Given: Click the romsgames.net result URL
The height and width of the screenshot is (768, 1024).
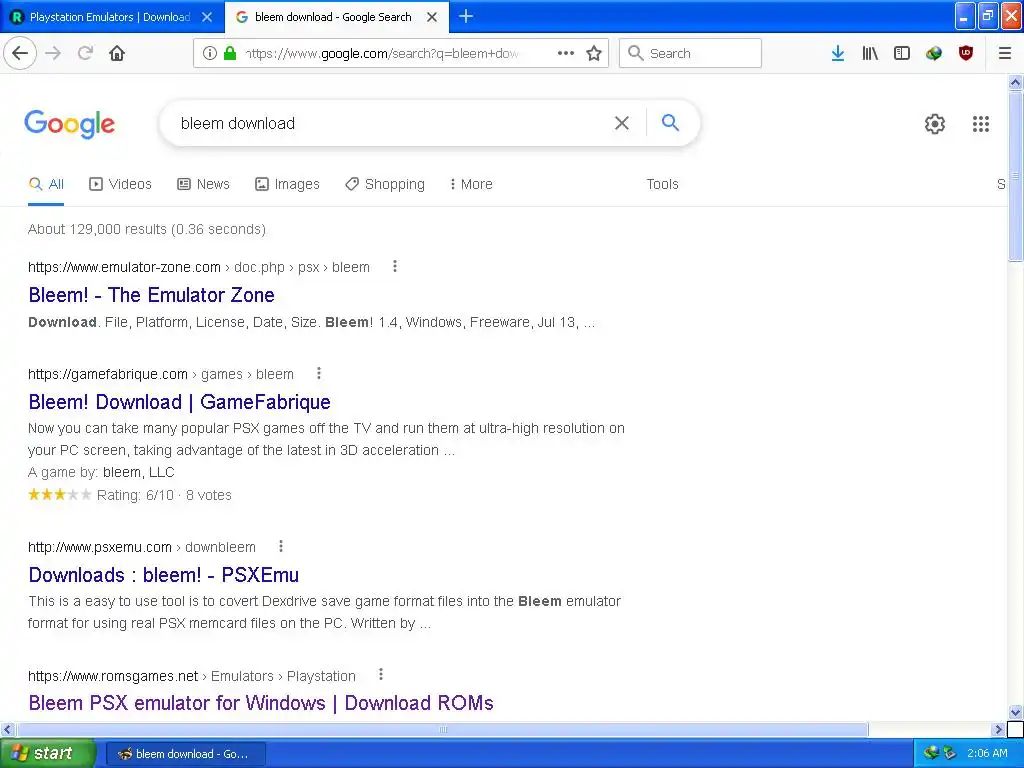Looking at the screenshot, I should [x=192, y=676].
